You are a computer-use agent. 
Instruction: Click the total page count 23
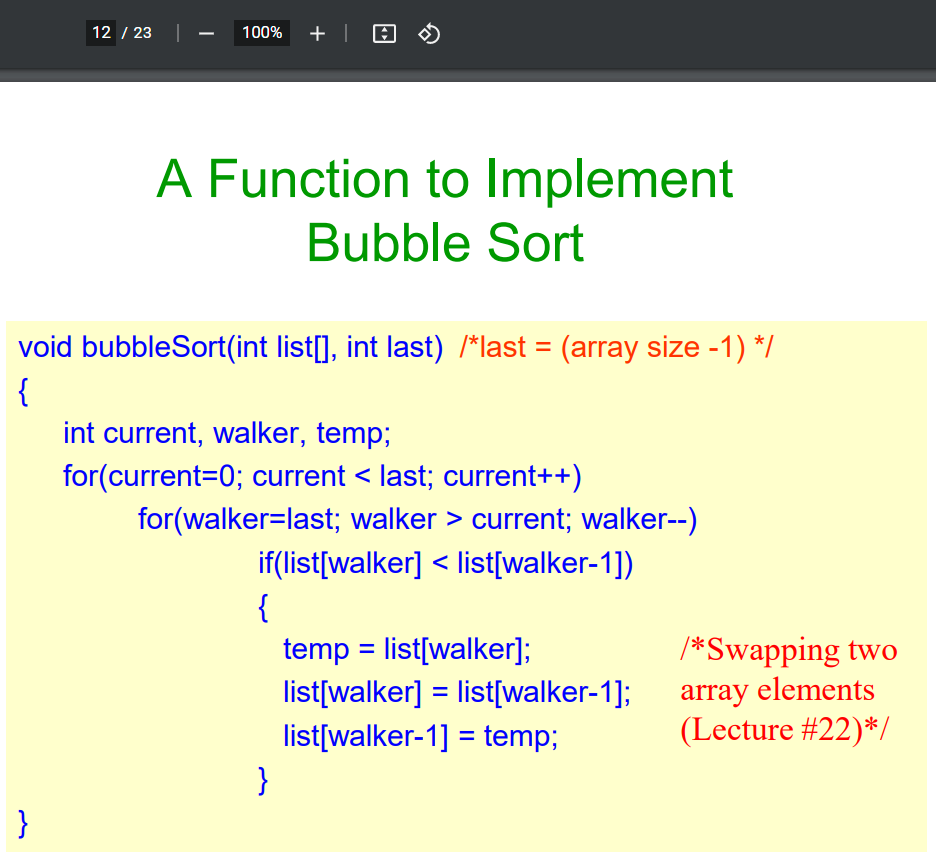point(143,32)
